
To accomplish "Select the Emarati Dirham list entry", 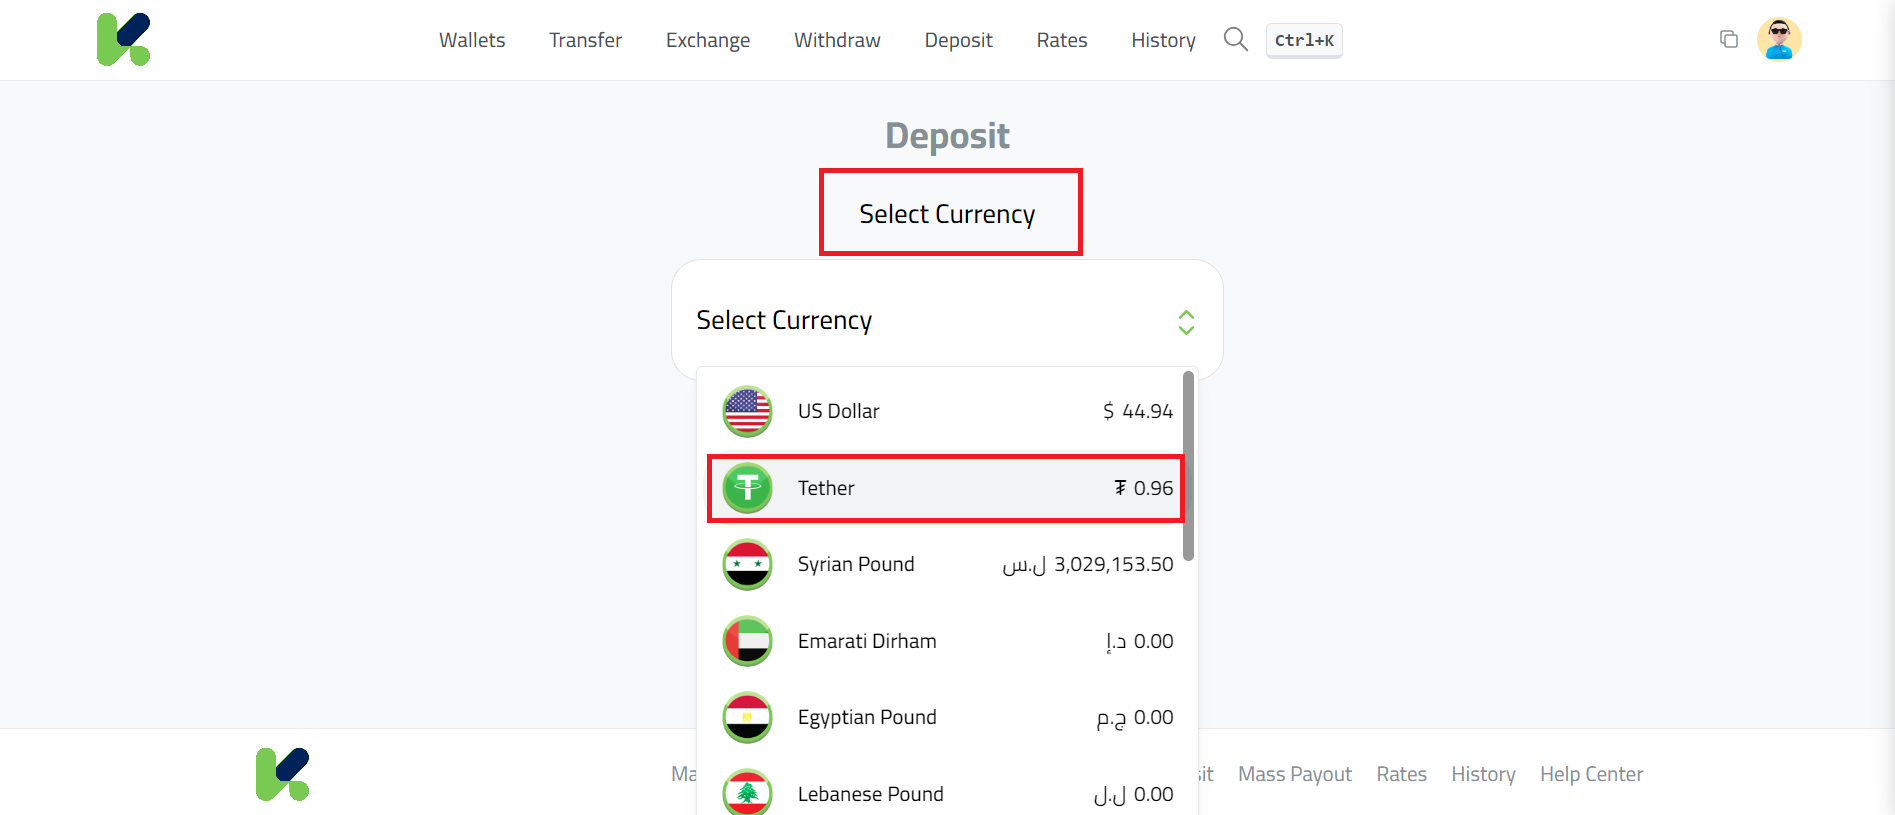I will [944, 641].
